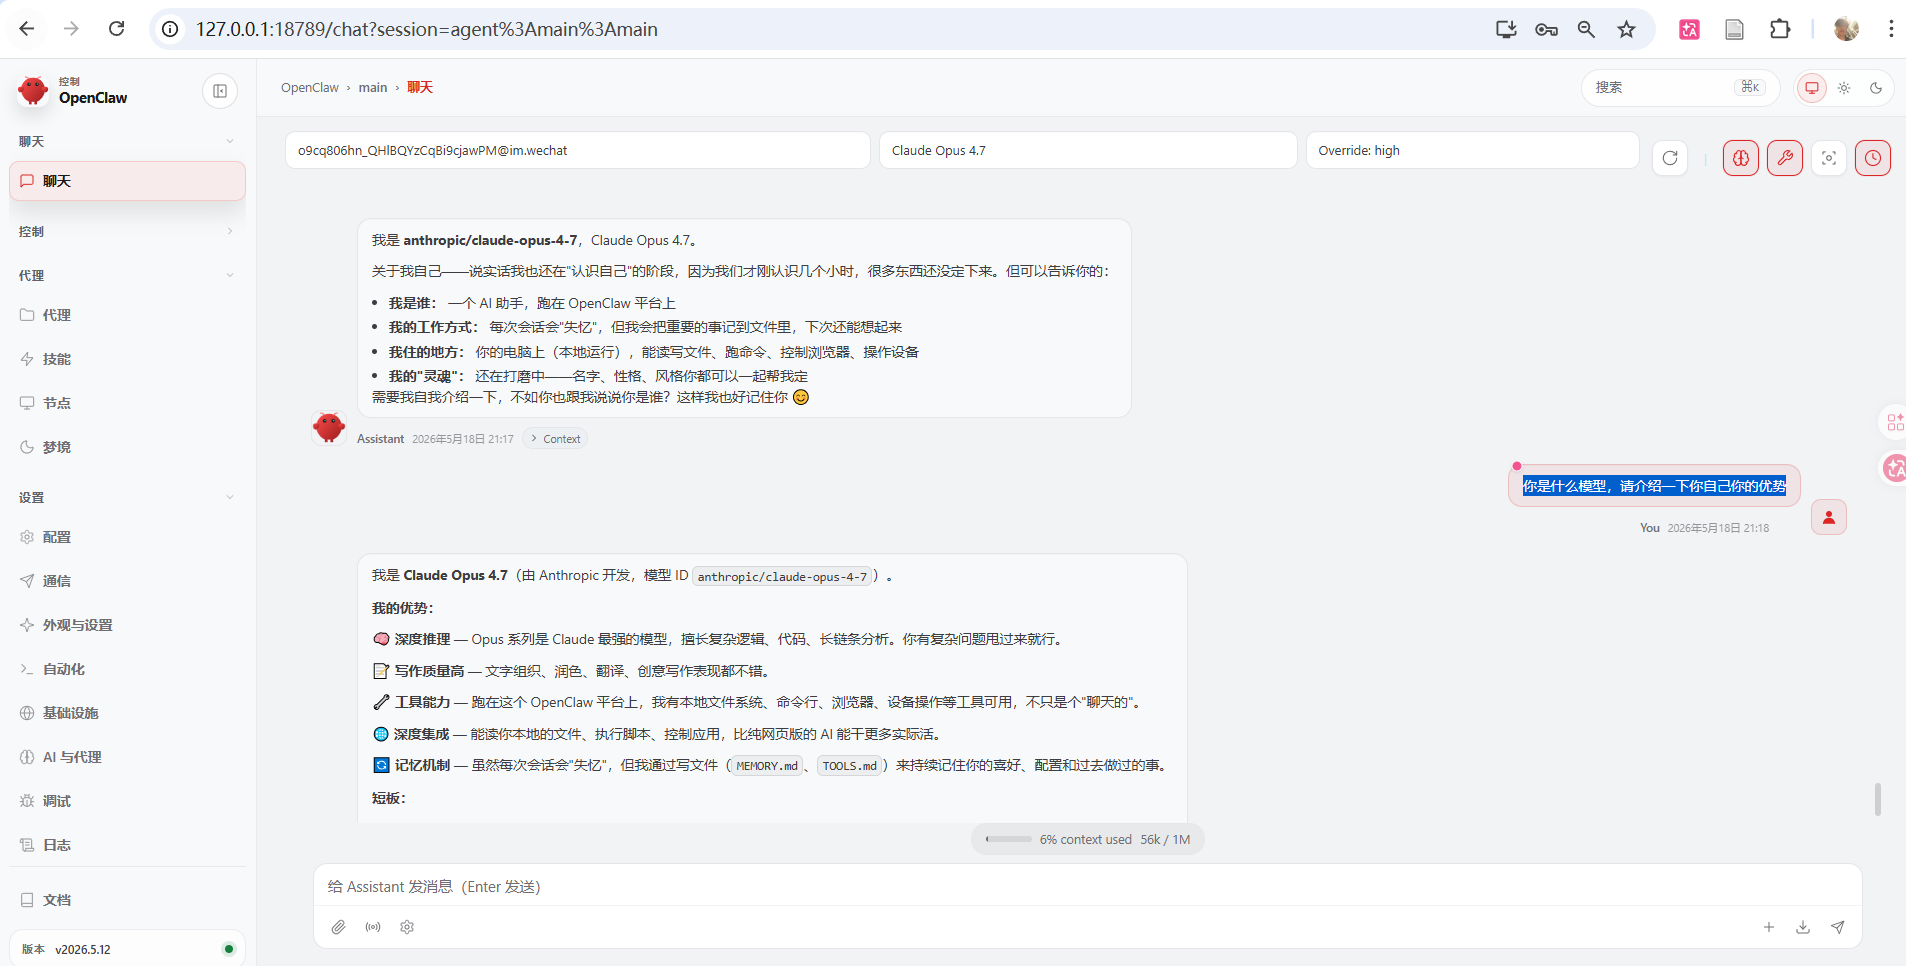Screen dimensions: 1906x966
Task: Toggle the brain thinking button
Action: 1741,158
